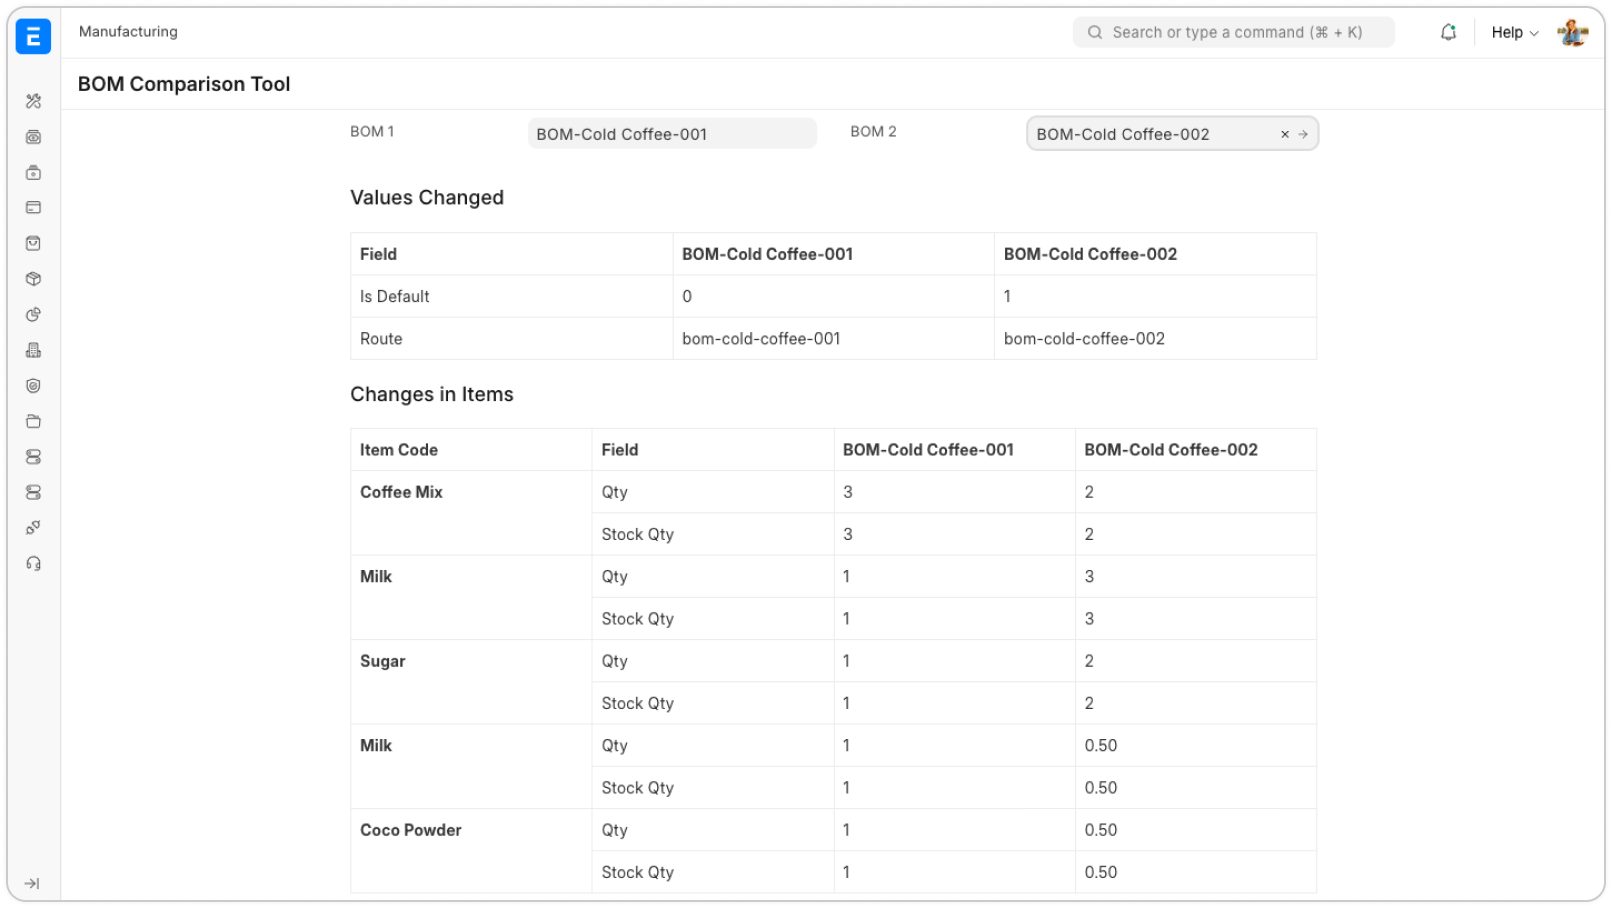
Task: Clear the BOM 2 field with X
Action: tap(1285, 134)
